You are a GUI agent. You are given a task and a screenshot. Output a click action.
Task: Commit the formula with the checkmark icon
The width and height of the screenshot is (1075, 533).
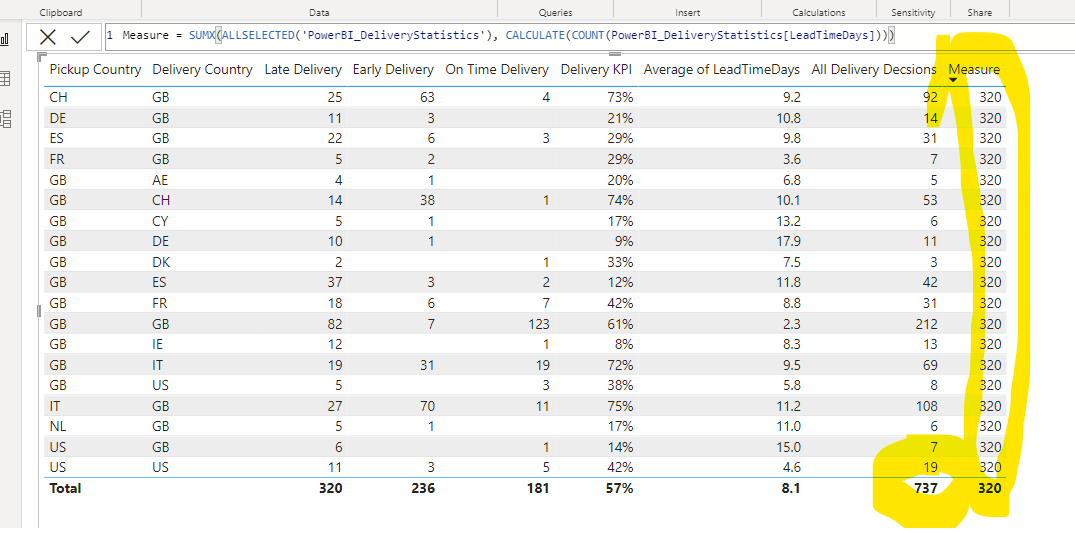81,37
